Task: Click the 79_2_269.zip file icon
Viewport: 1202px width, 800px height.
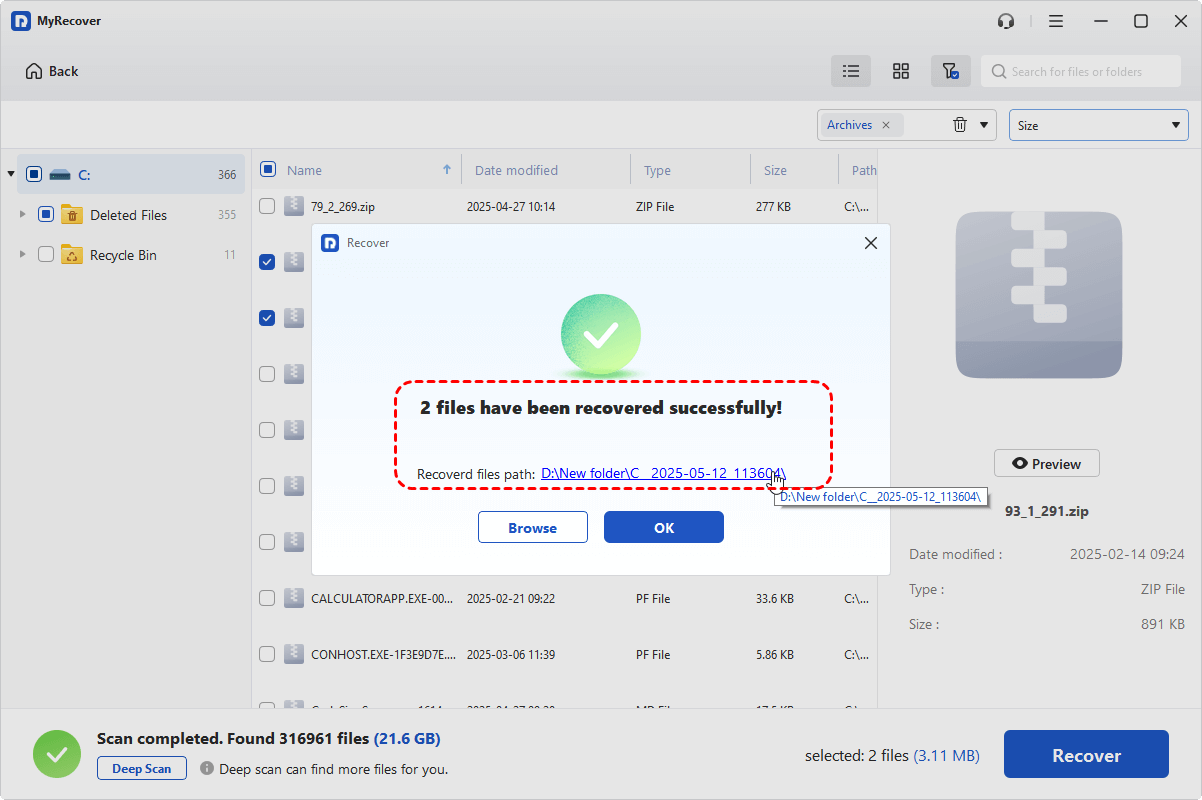Action: coord(293,206)
